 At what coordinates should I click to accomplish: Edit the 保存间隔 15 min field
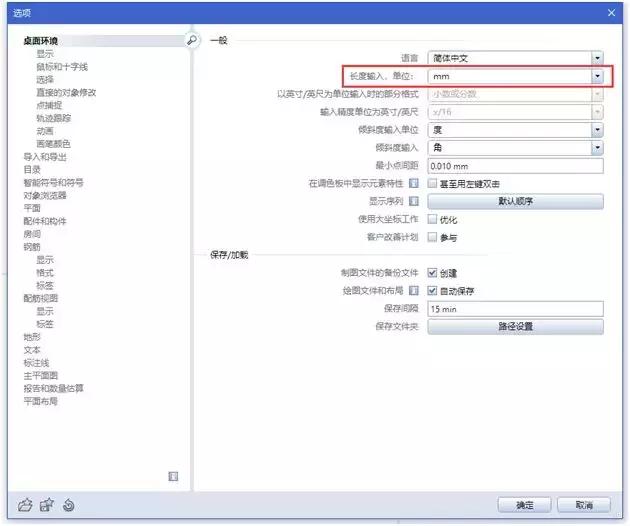tap(515, 309)
